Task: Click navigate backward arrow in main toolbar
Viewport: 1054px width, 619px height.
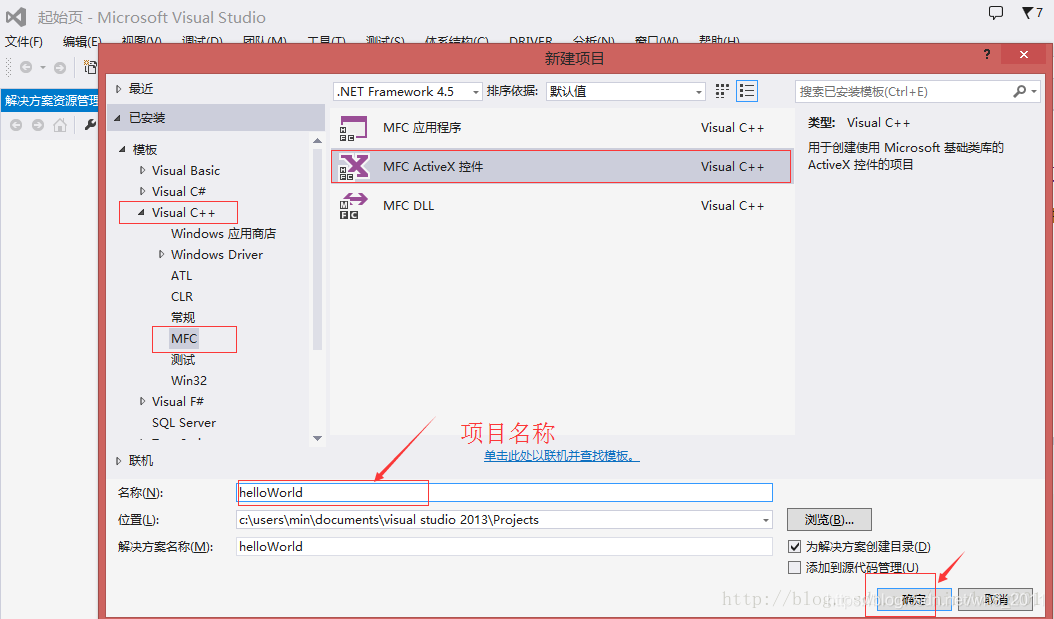Action: coord(26,67)
